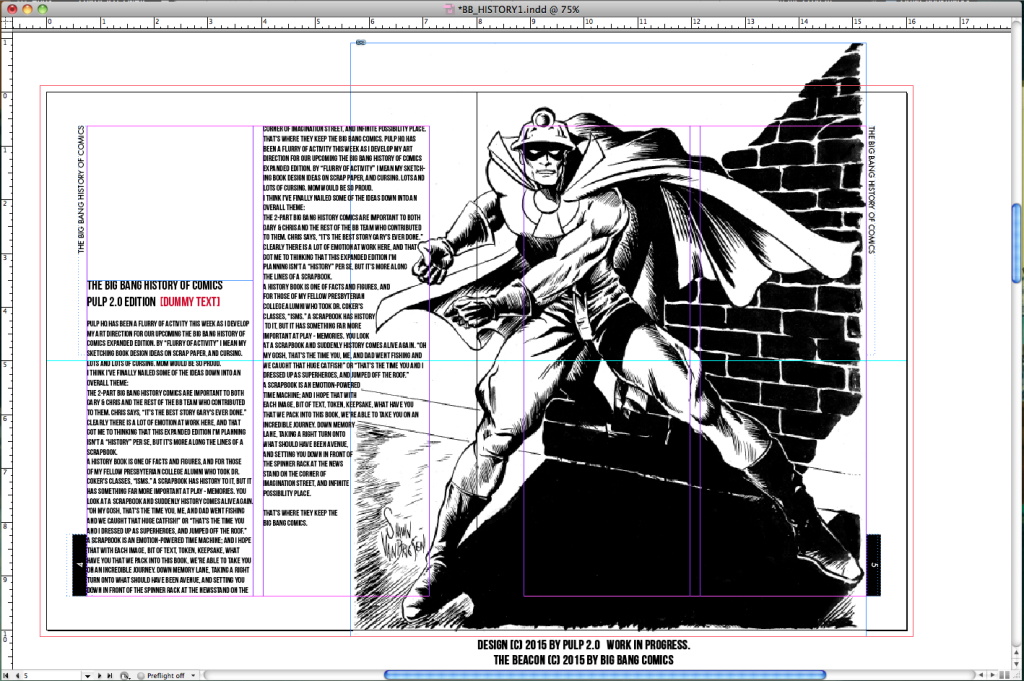Click the PULP 2.0 EDITION heading
This screenshot has height=681, width=1024.
121,302
